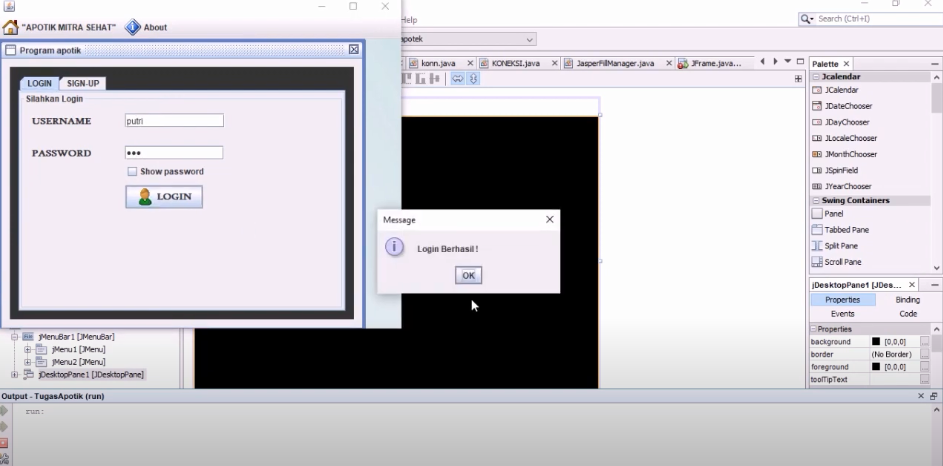Image resolution: width=943 pixels, height=466 pixels.
Task: Click the blue info icon beside About
Action: [132, 27]
